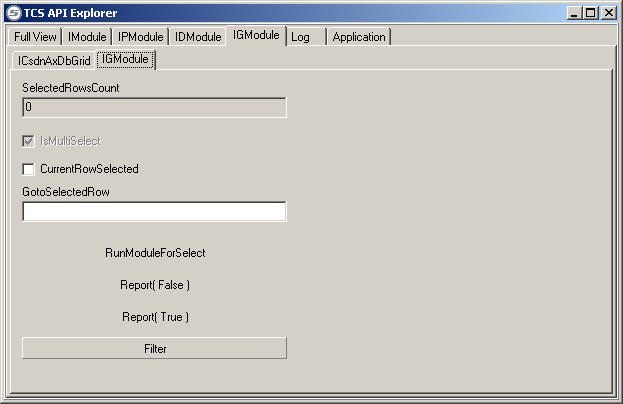Select the top-level IGModule tab
623x404 pixels.
256,36
